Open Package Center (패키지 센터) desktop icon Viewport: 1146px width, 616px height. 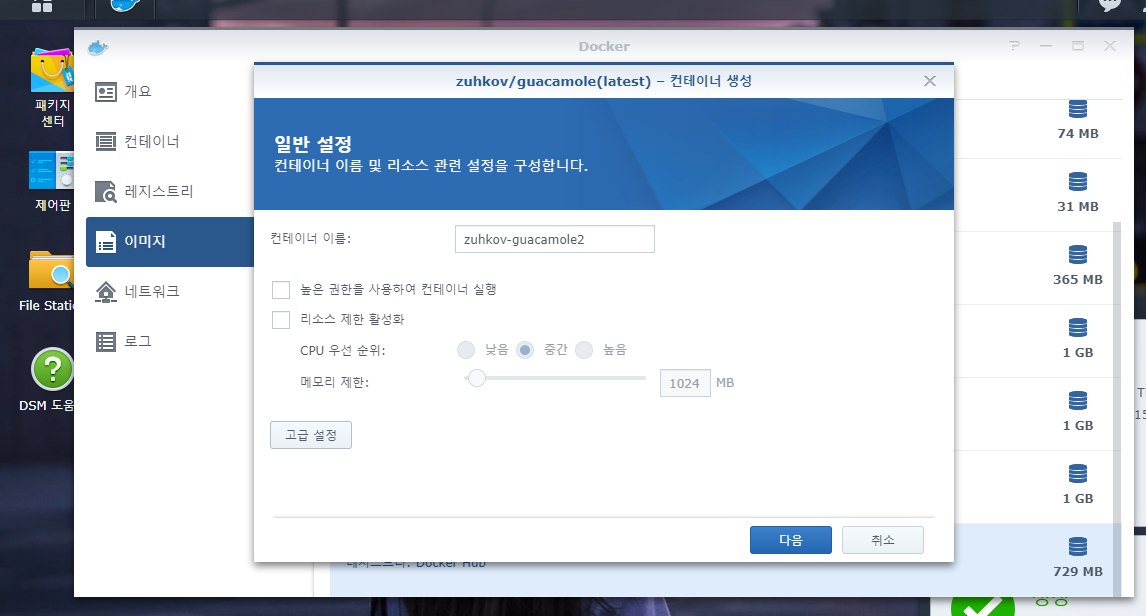click(52, 88)
